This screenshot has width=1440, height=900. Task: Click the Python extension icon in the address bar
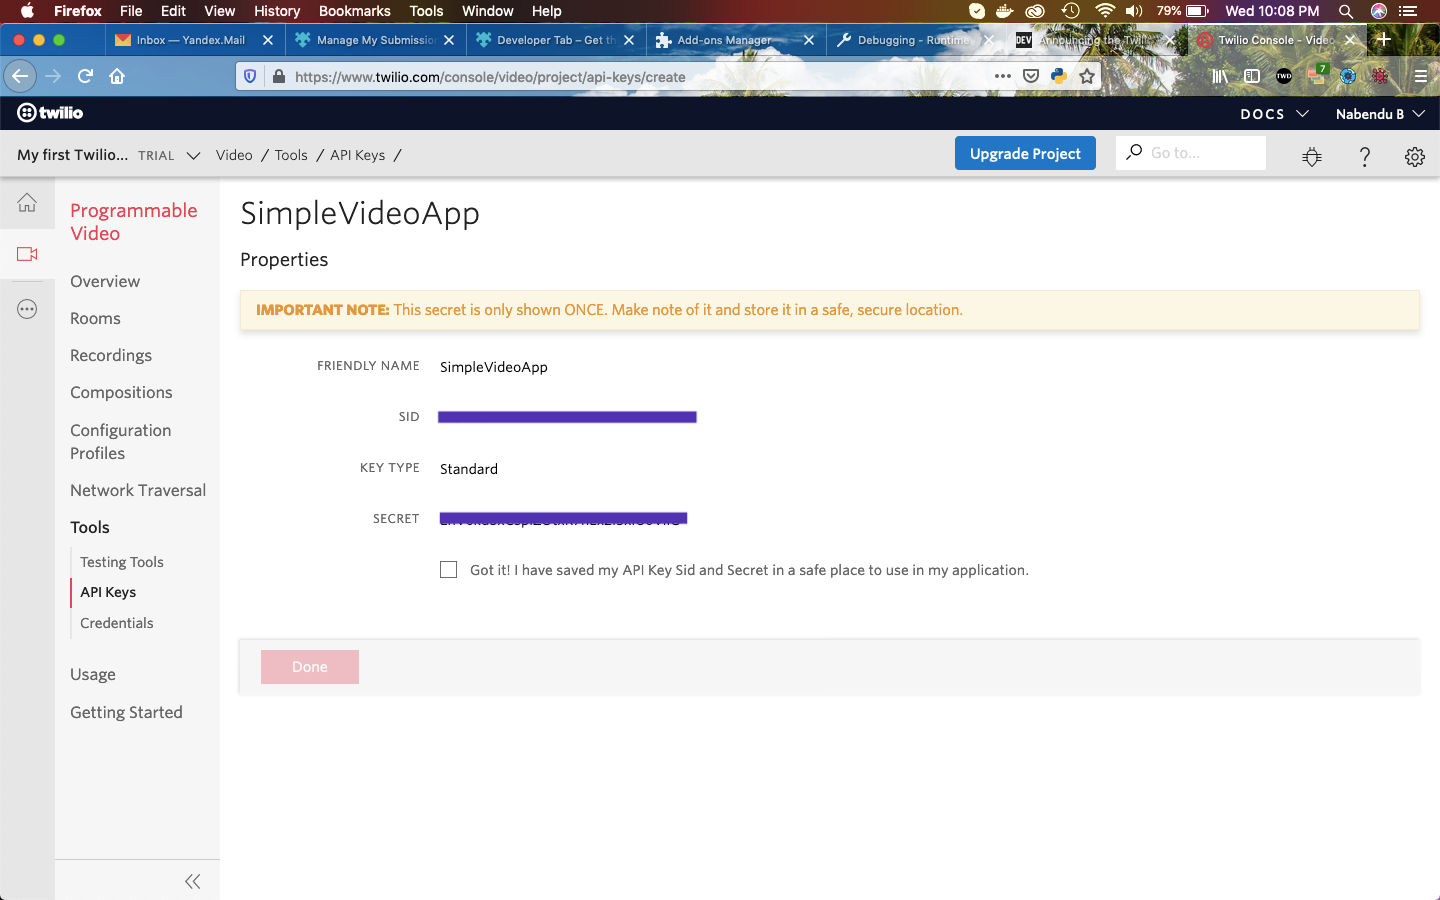point(1059,76)
